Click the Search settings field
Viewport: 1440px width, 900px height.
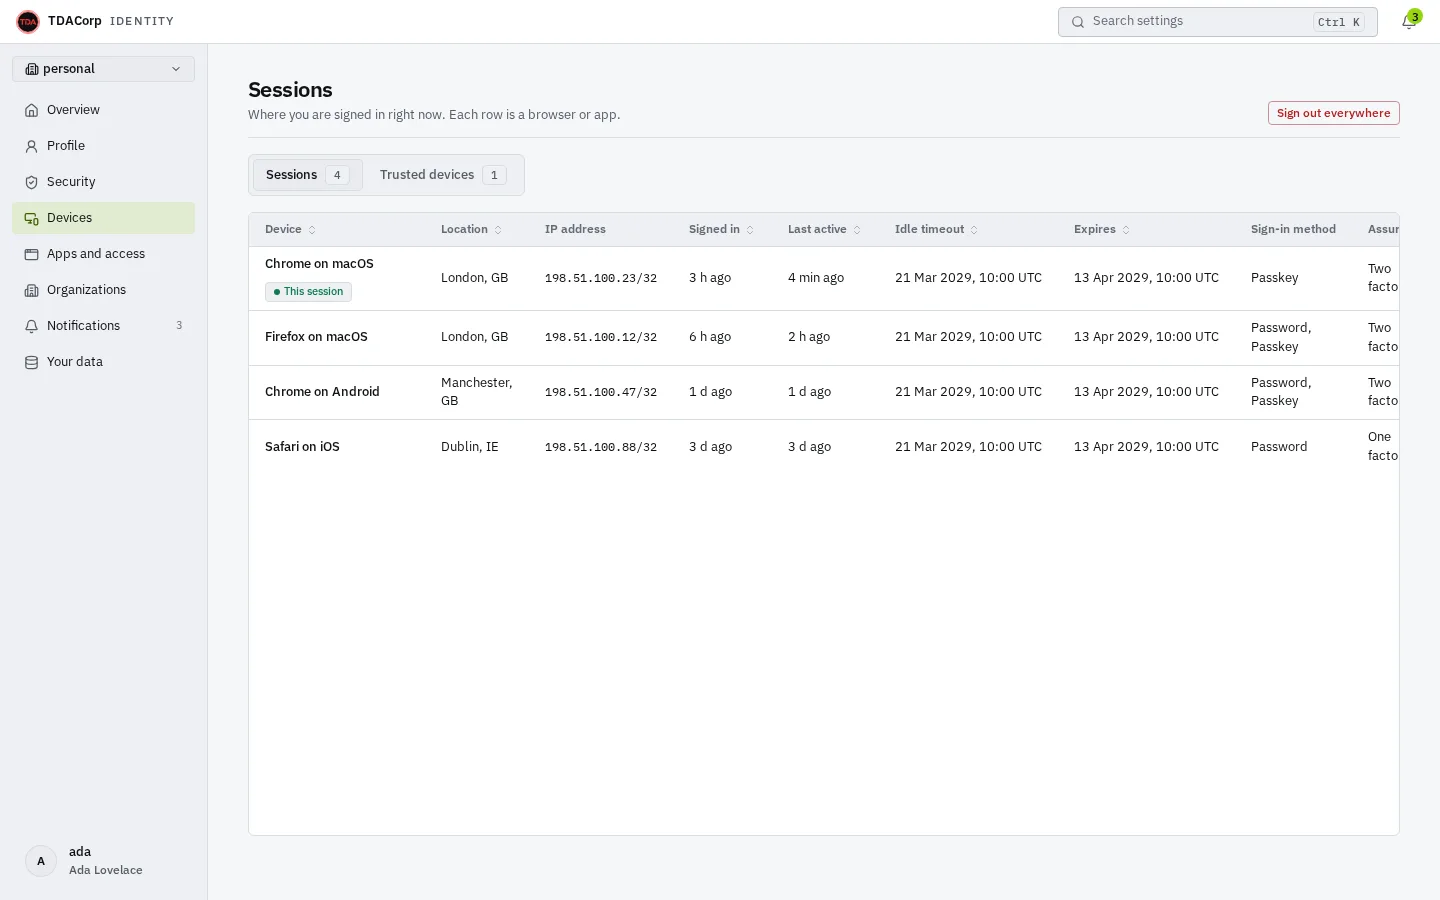click(x=1217, y=22)
